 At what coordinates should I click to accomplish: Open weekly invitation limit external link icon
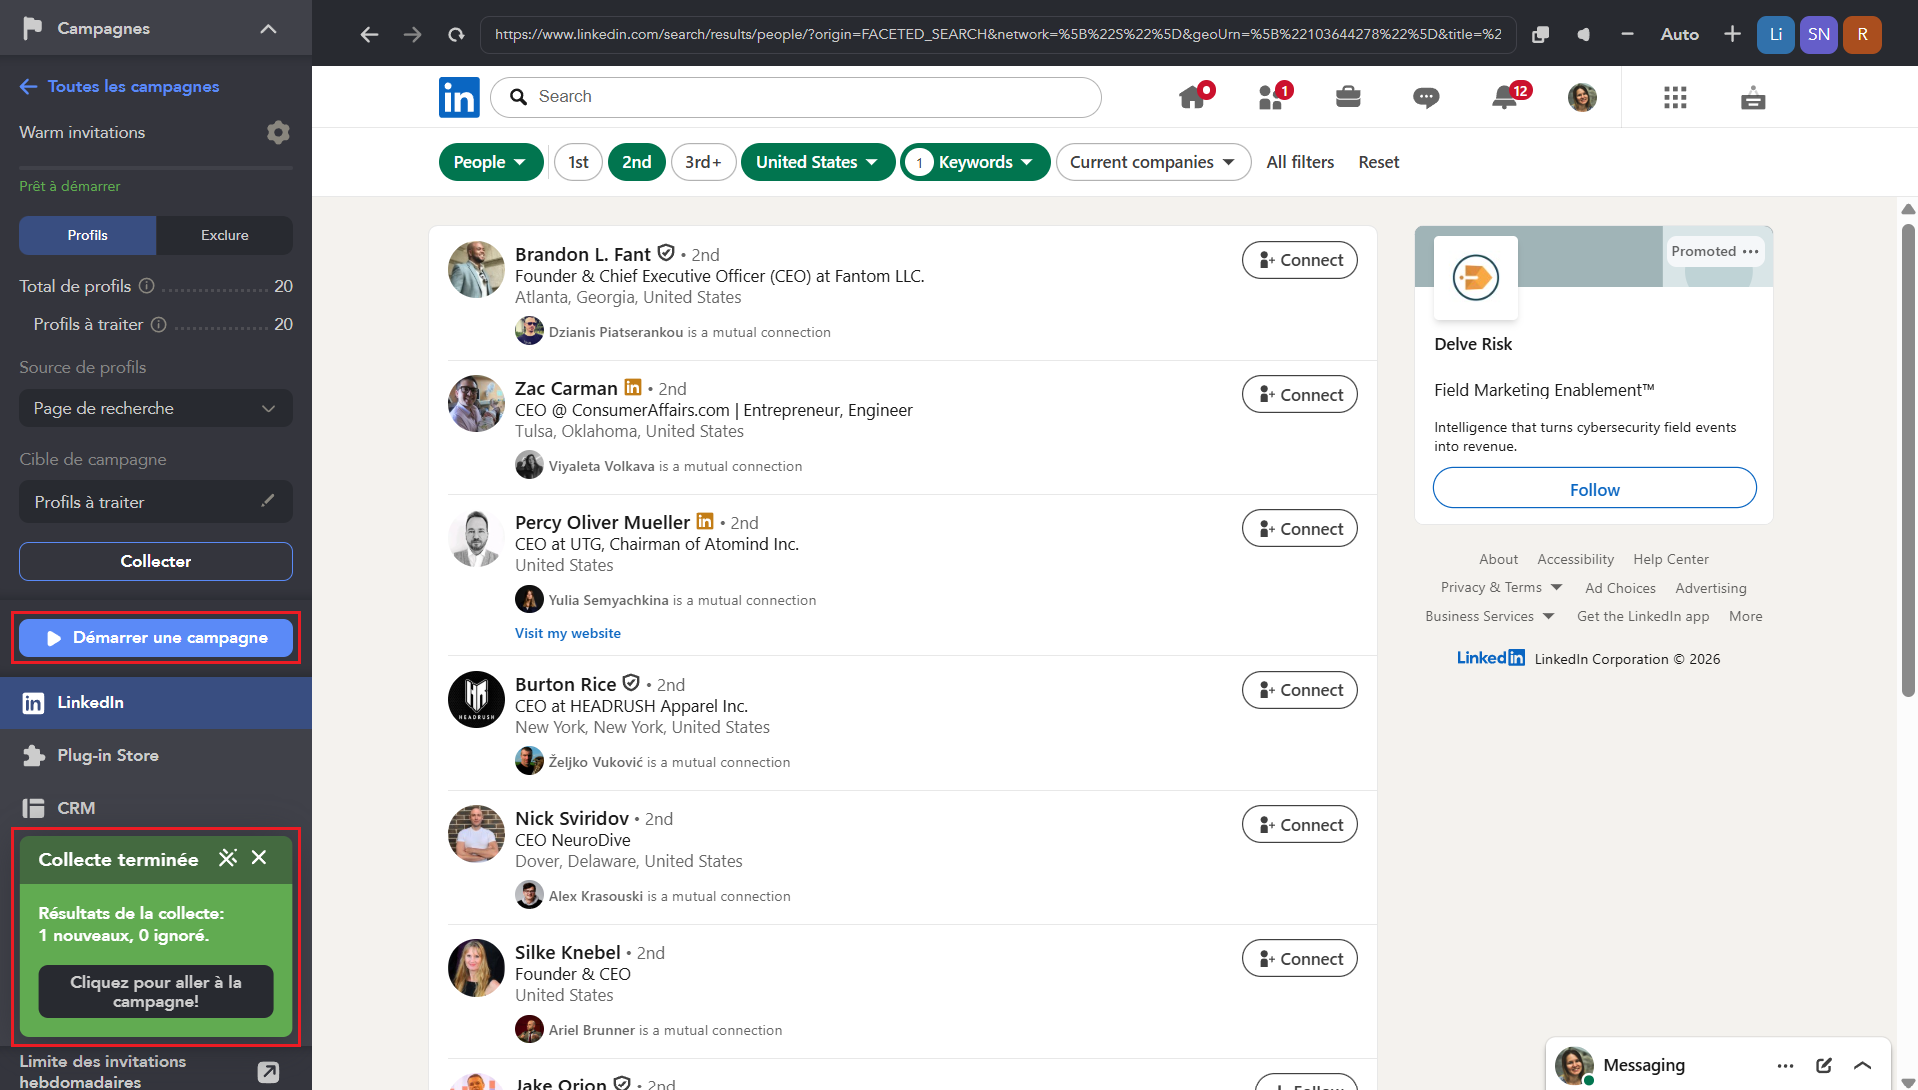point(268,1072)
